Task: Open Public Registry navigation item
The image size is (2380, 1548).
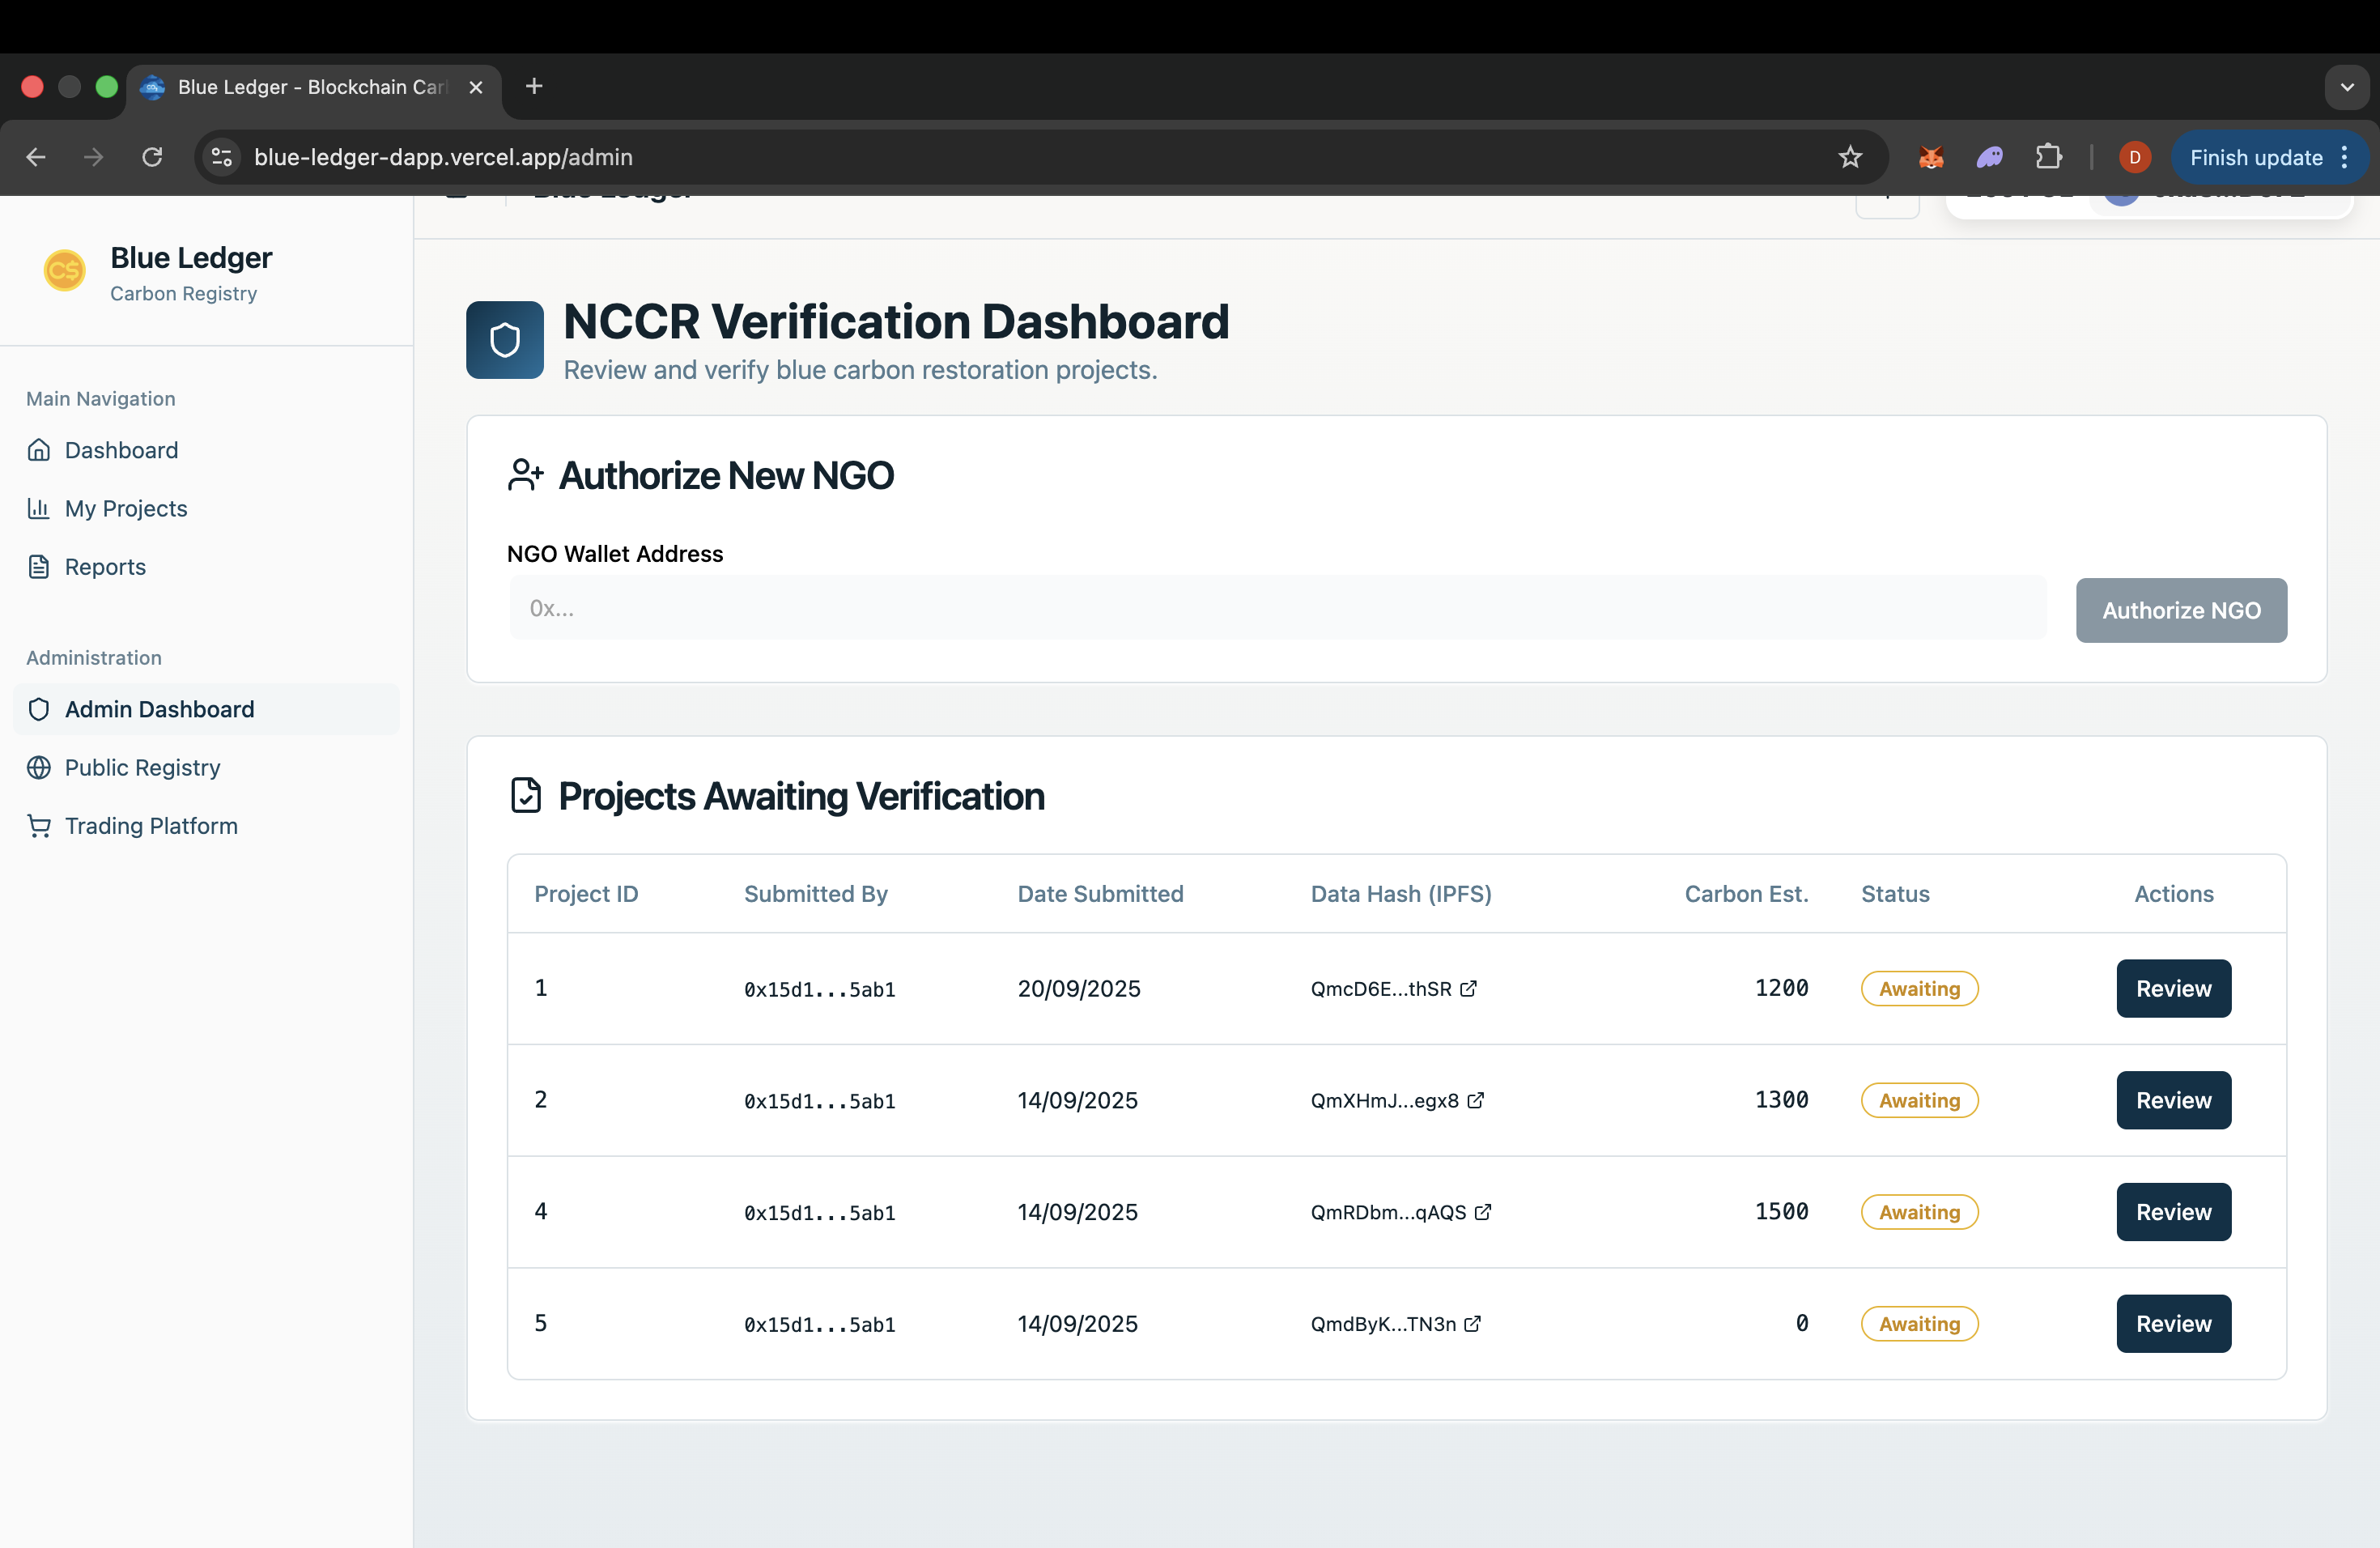Action: (142, 767)
